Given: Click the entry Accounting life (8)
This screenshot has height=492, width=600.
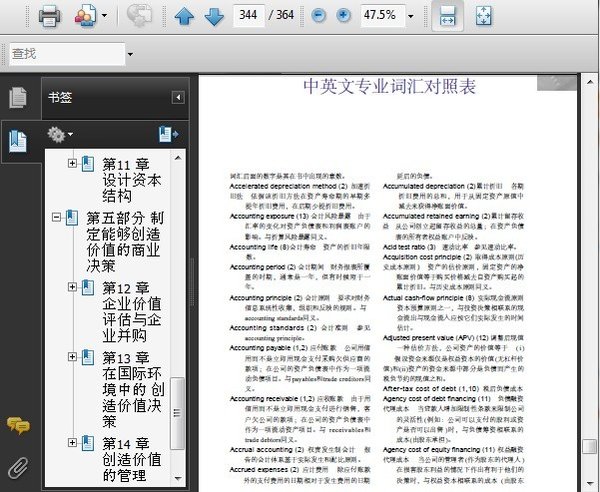Looking at the screenshot, I should pyautogui.click(x=259, y=247).
